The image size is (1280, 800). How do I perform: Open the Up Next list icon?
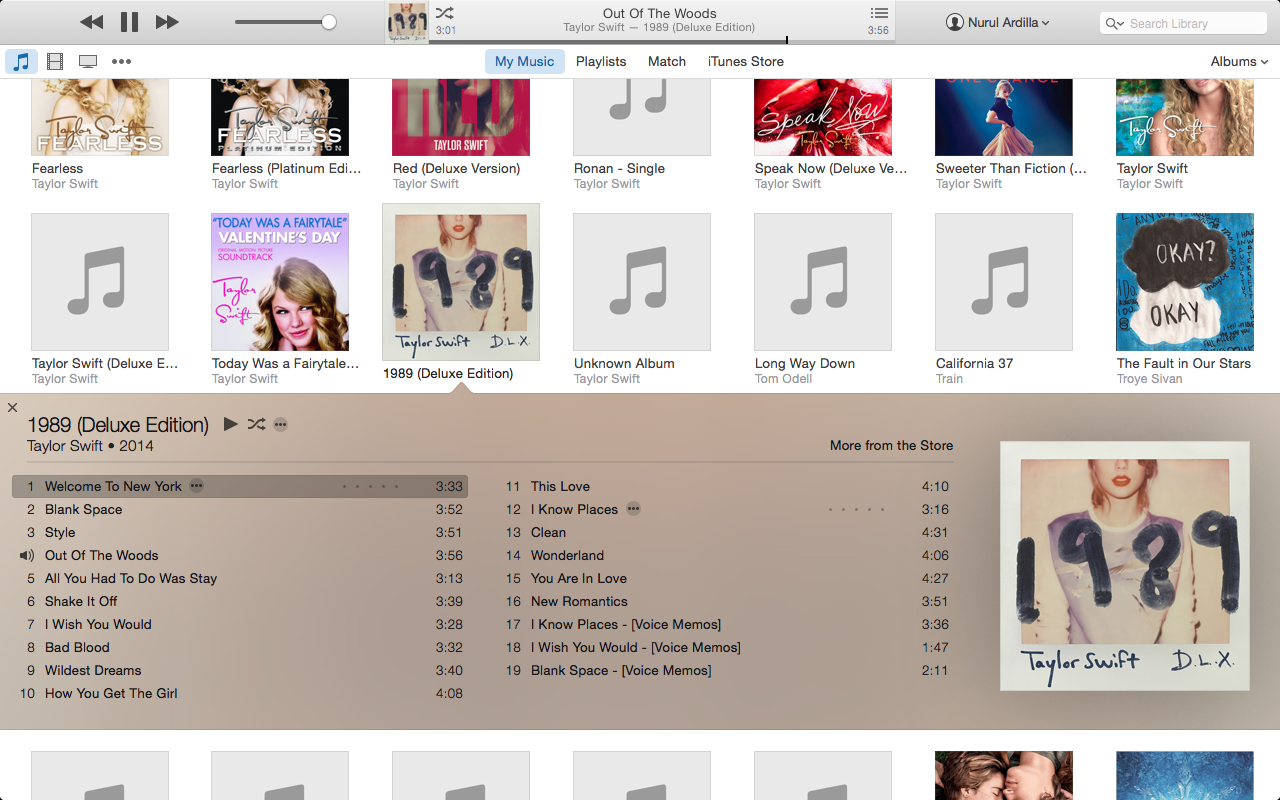click(x=879, y=13)
